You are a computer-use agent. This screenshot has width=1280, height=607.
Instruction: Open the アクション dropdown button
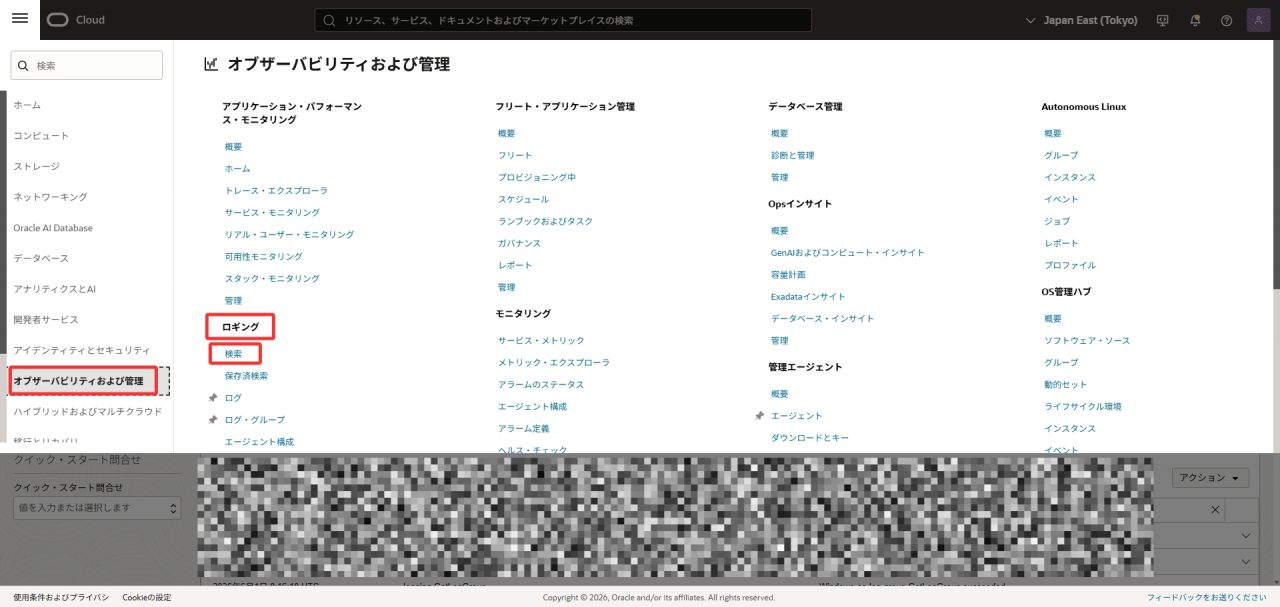(1210, 478)
